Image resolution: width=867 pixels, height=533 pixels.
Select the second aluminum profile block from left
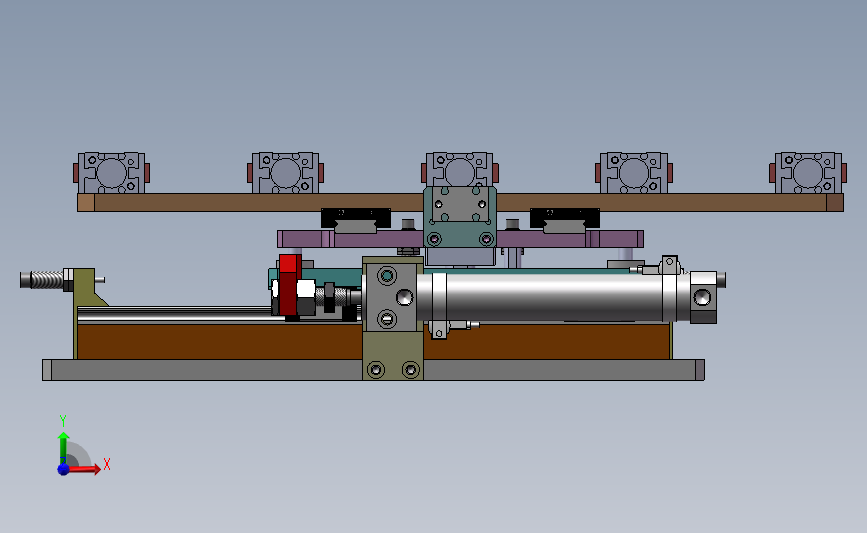(285, 173)
